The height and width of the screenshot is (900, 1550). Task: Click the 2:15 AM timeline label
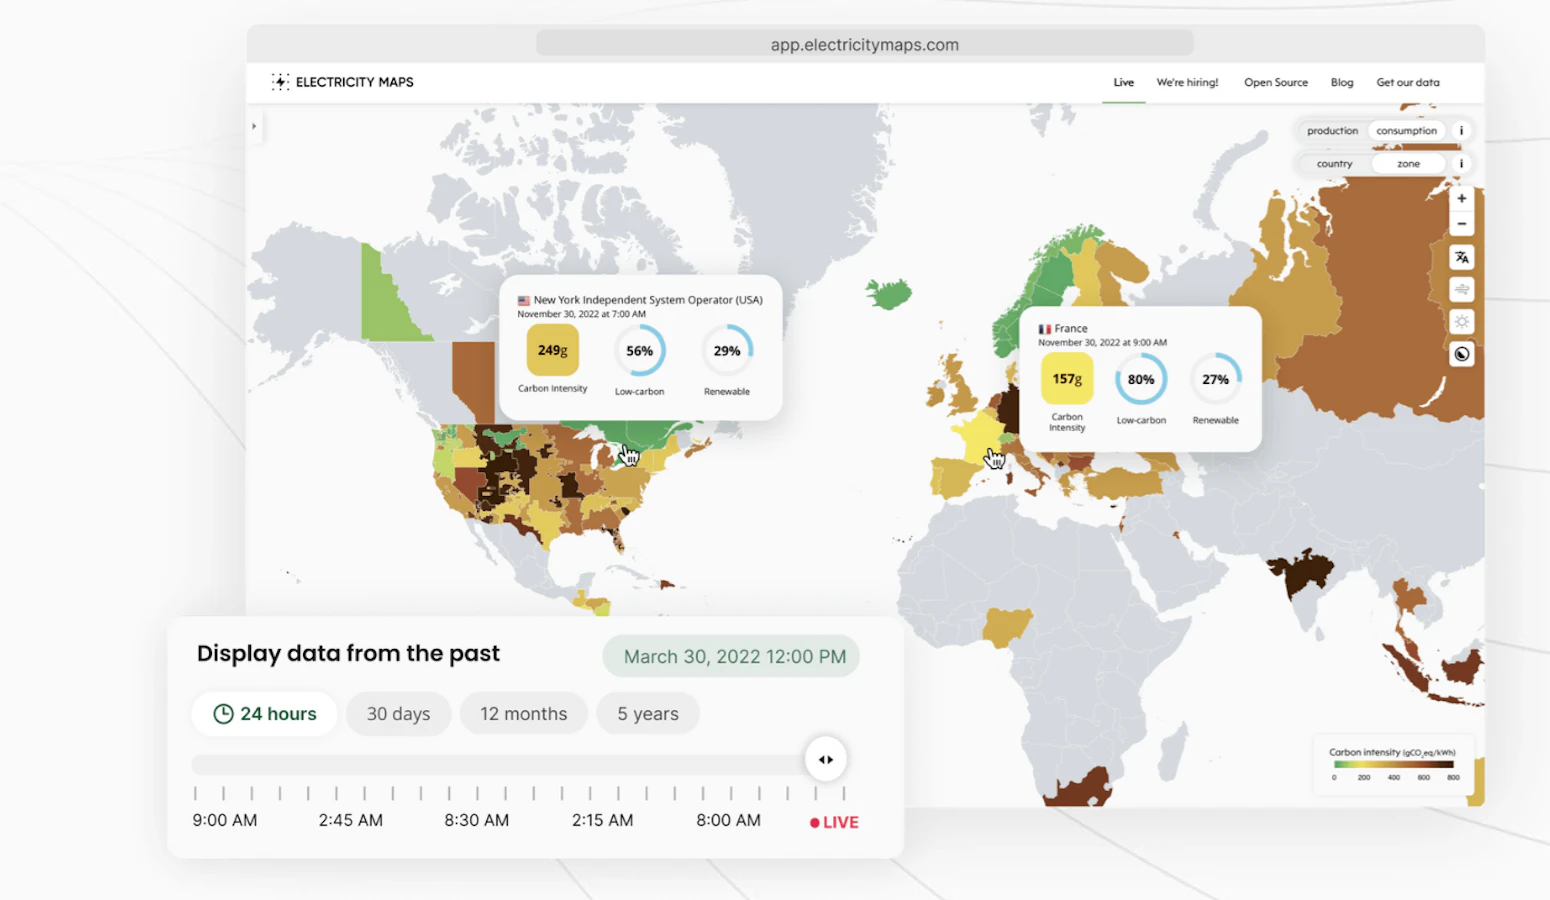coord(602,820)
